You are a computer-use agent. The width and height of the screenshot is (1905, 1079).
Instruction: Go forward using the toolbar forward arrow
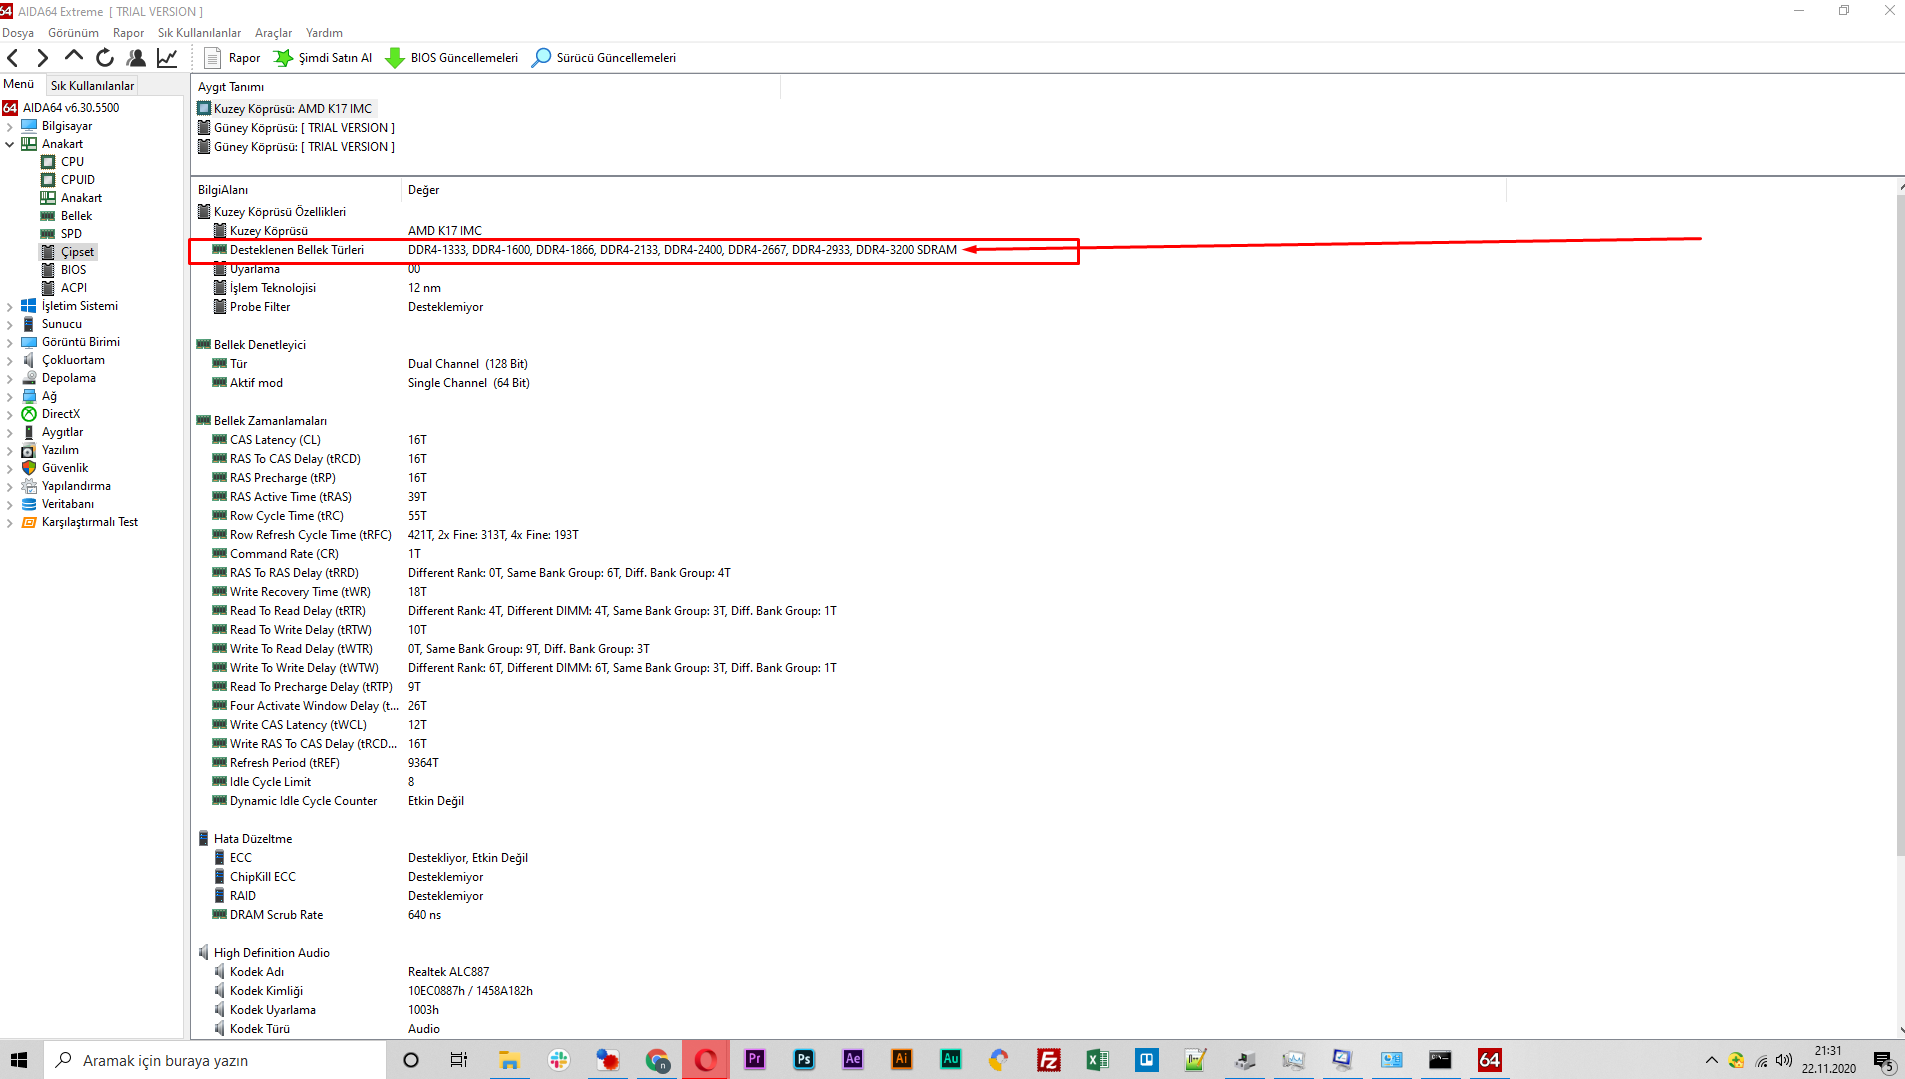43,58
